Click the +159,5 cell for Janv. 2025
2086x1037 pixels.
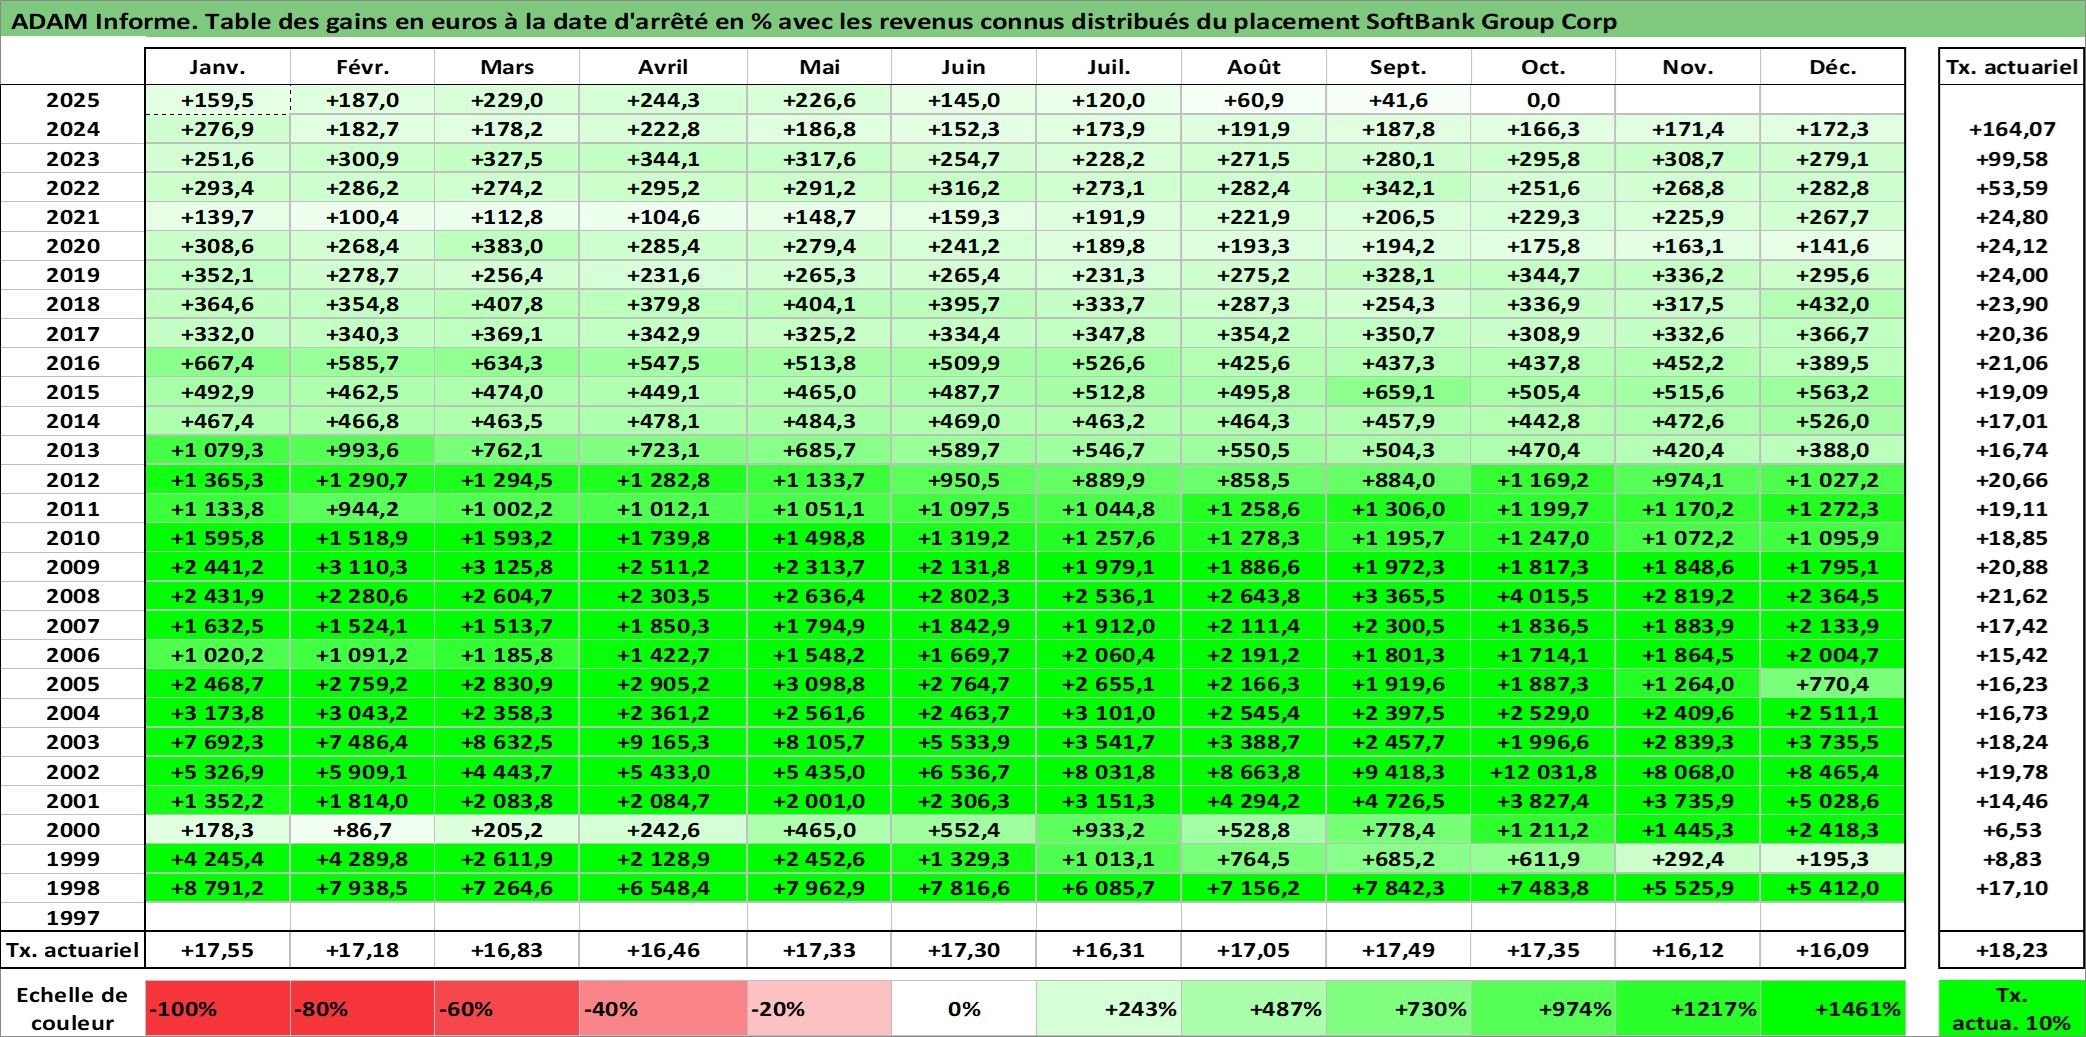(x=218, y=100)
